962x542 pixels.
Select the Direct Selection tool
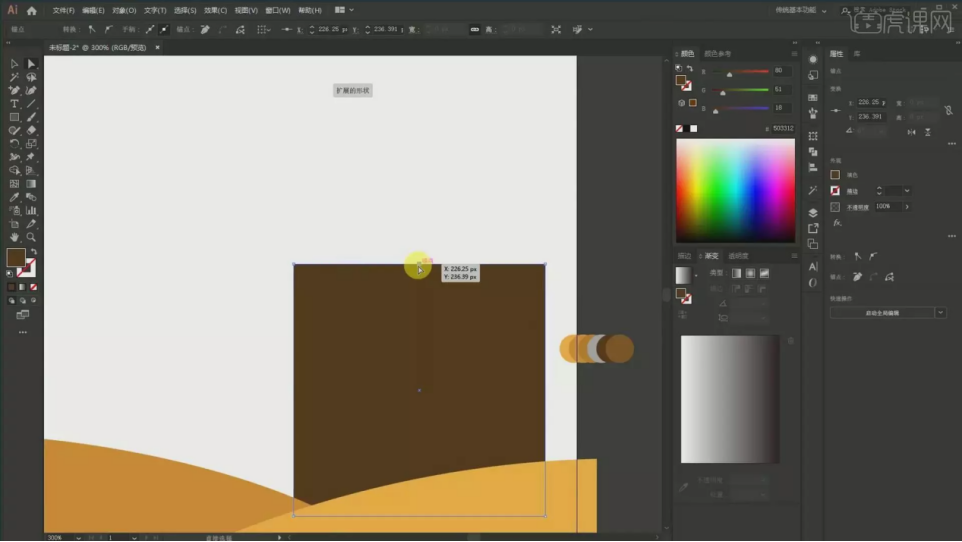click(31, 64)
